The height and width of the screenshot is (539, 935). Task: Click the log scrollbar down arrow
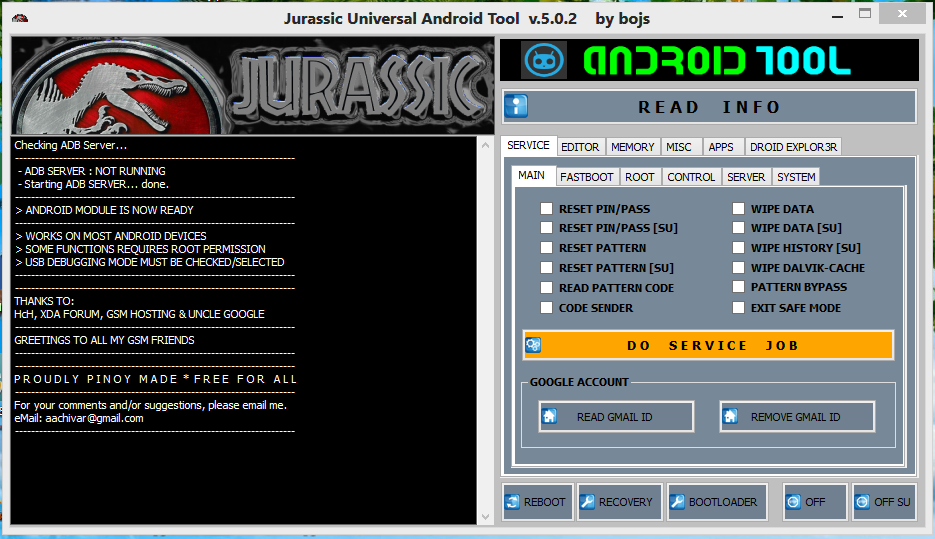(485, 517)
